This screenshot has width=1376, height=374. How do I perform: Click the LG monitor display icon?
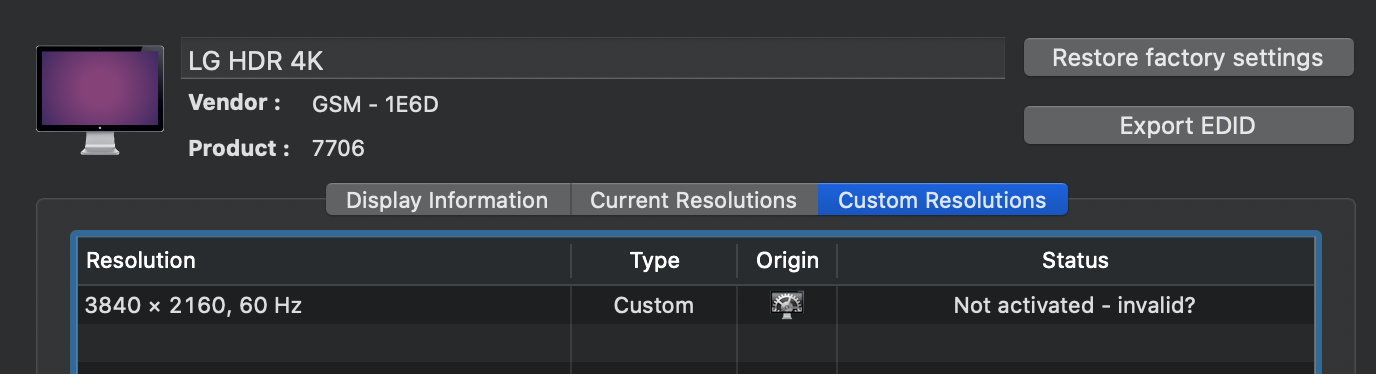99,100
